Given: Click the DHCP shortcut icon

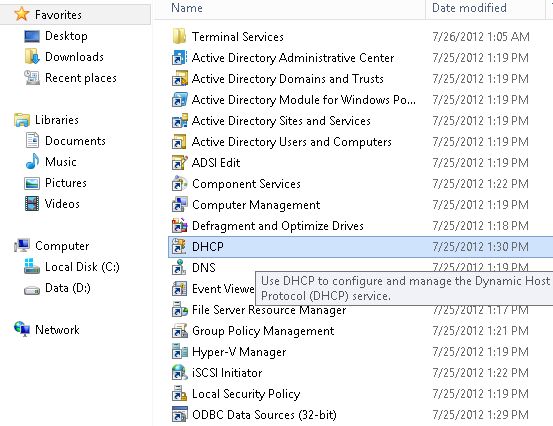Looking at the screenshot, I should [180, 247].
